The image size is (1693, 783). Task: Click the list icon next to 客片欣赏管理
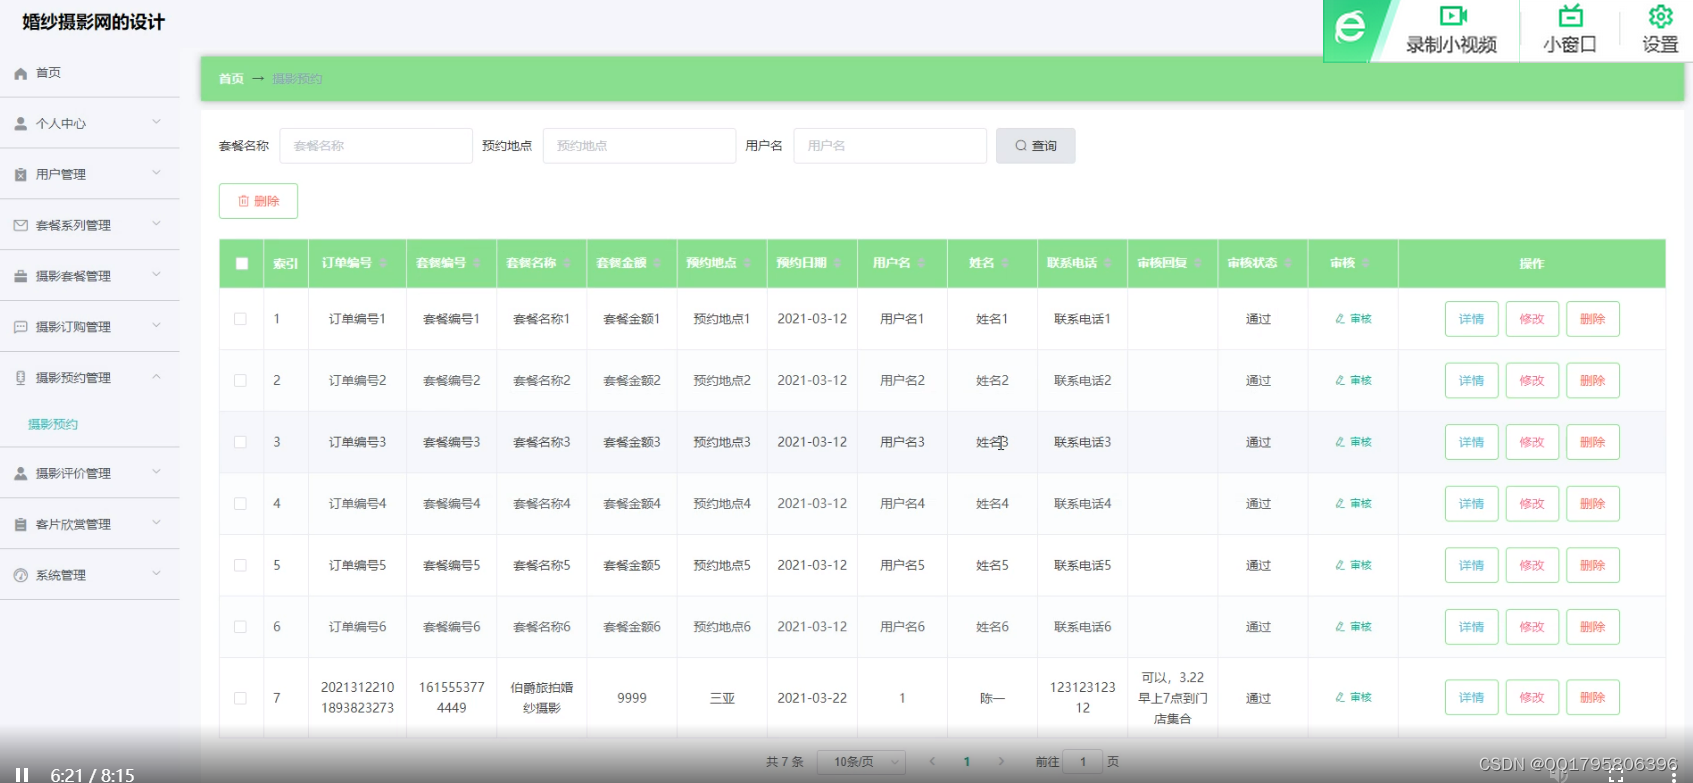[20, 524]
